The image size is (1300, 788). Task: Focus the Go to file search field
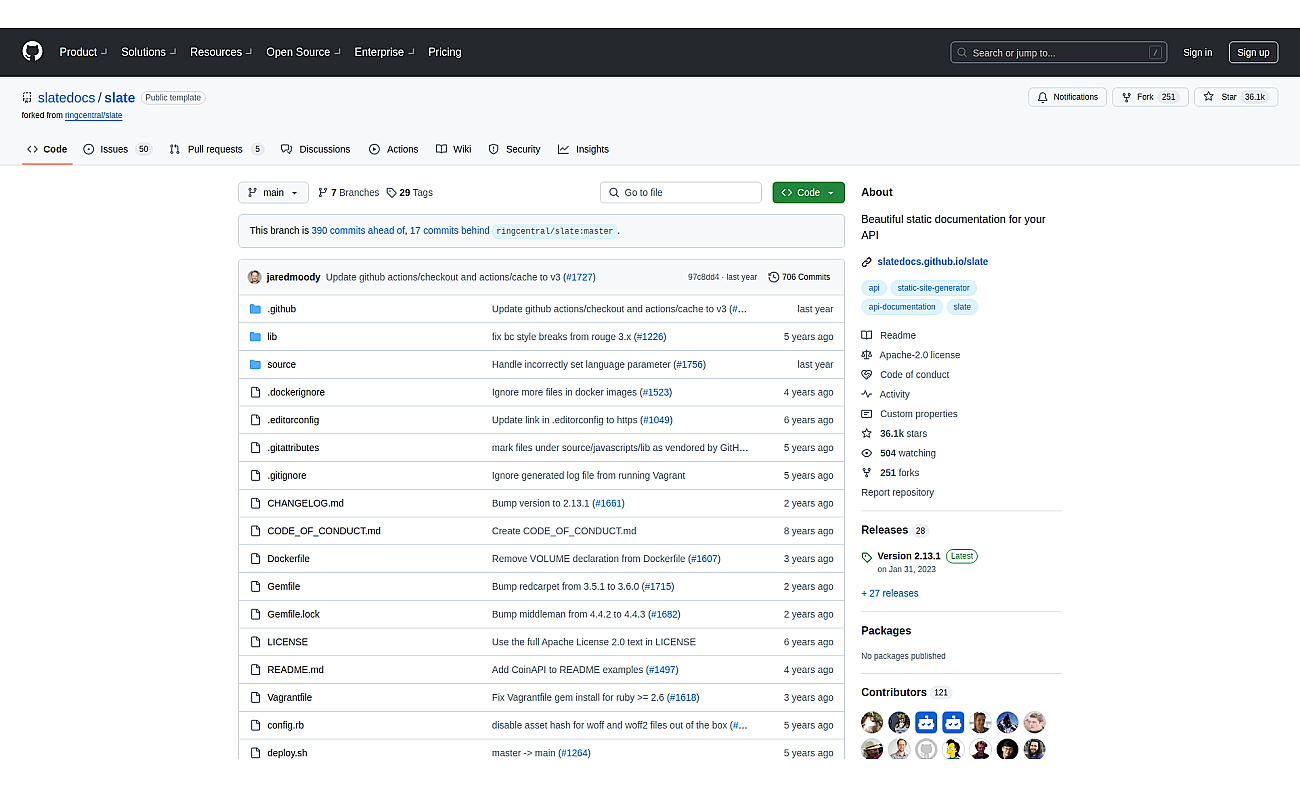tap(680, 192)
